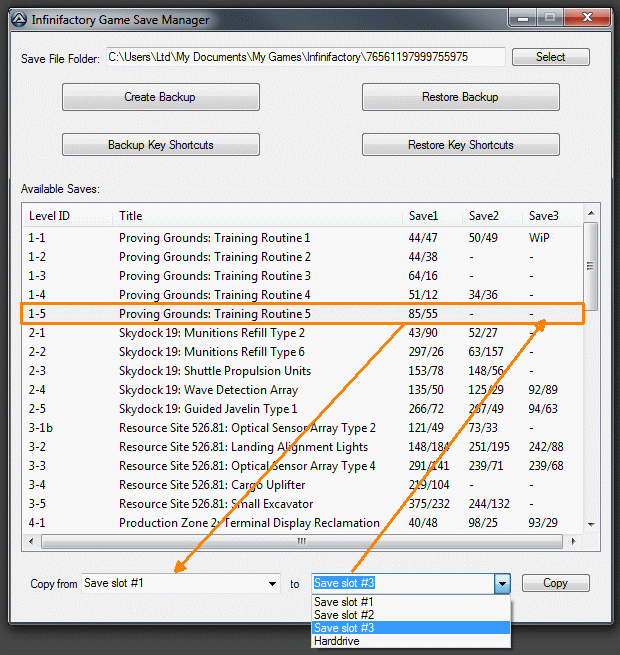620x655 pixels.
Task: Click level ID 2-4
Action: click(37, 390)
